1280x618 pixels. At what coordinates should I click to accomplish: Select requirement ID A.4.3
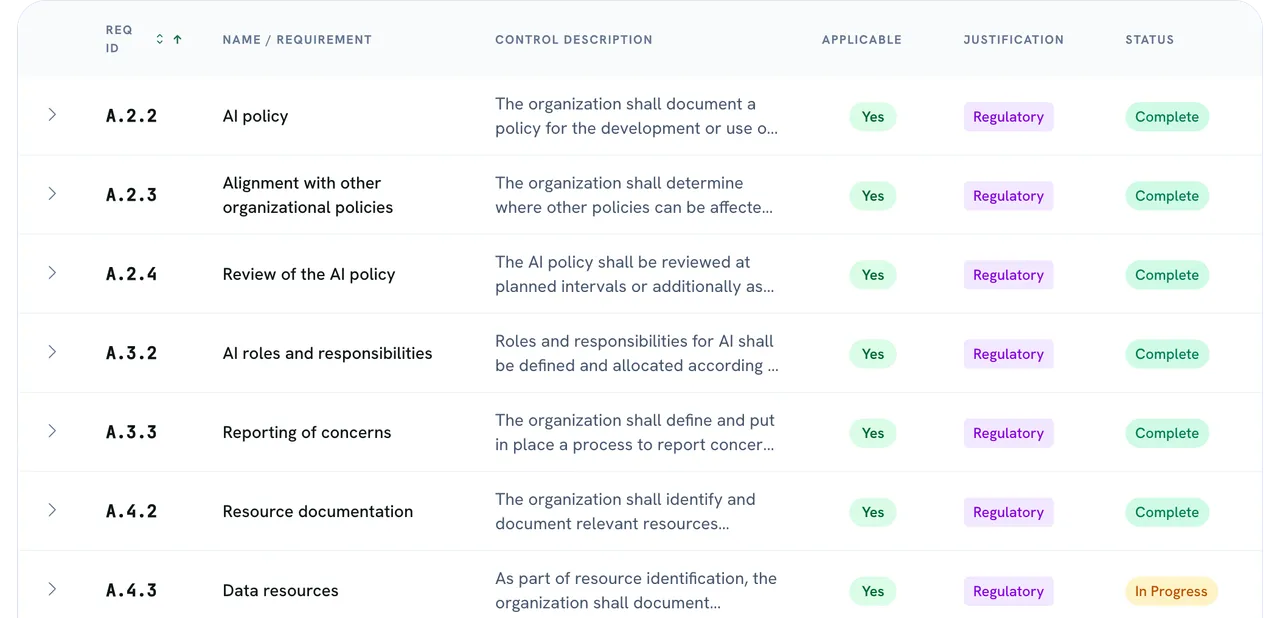(132, 590)
